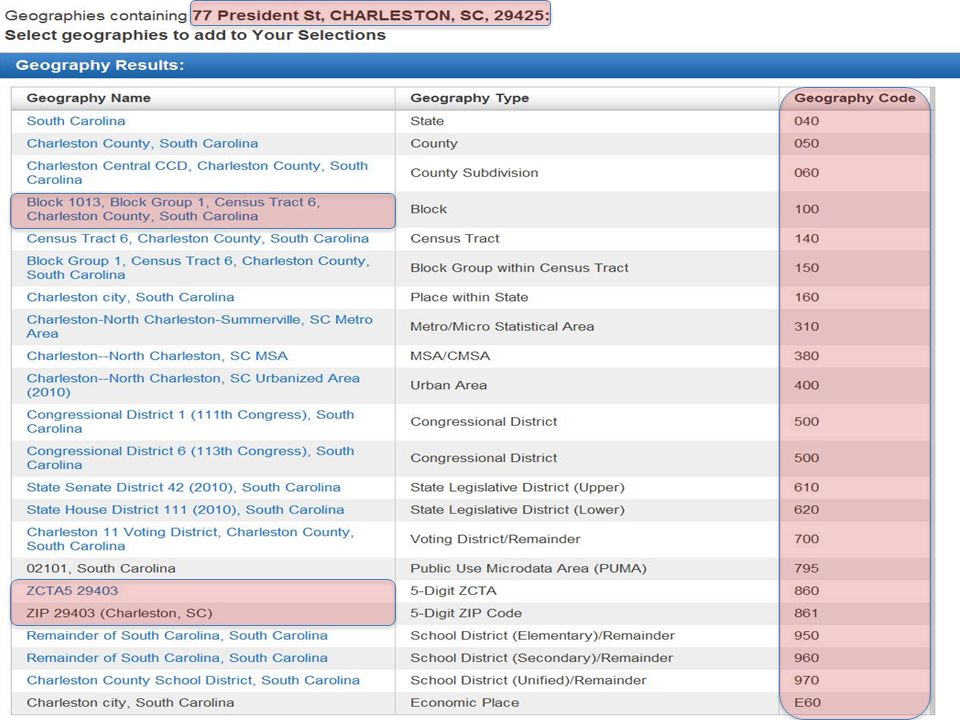This screenshot has width=960, height=720.
Task: Select Charleston 11 Voting District link
Action: tap(190, 539)
